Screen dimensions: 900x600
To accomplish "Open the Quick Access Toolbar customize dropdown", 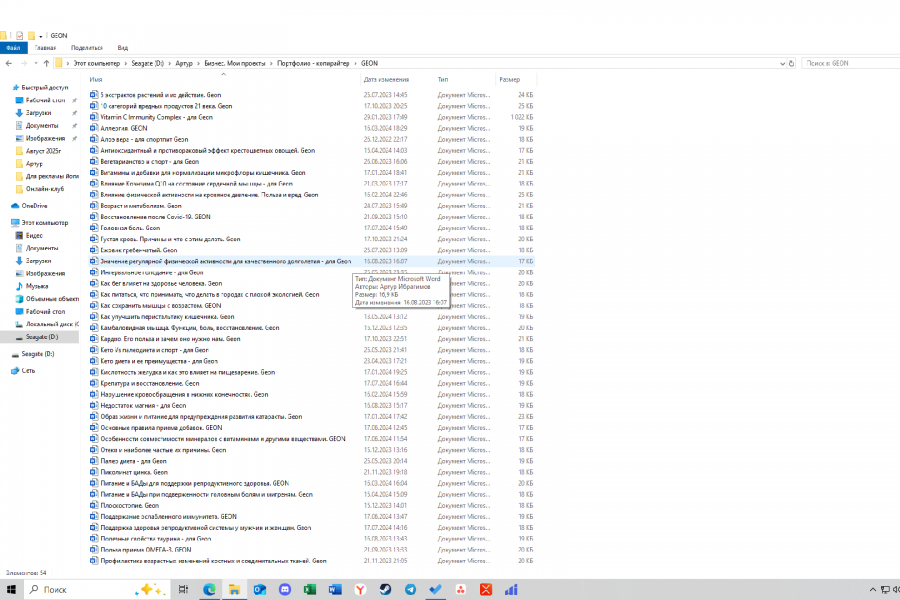I will 41,36.
